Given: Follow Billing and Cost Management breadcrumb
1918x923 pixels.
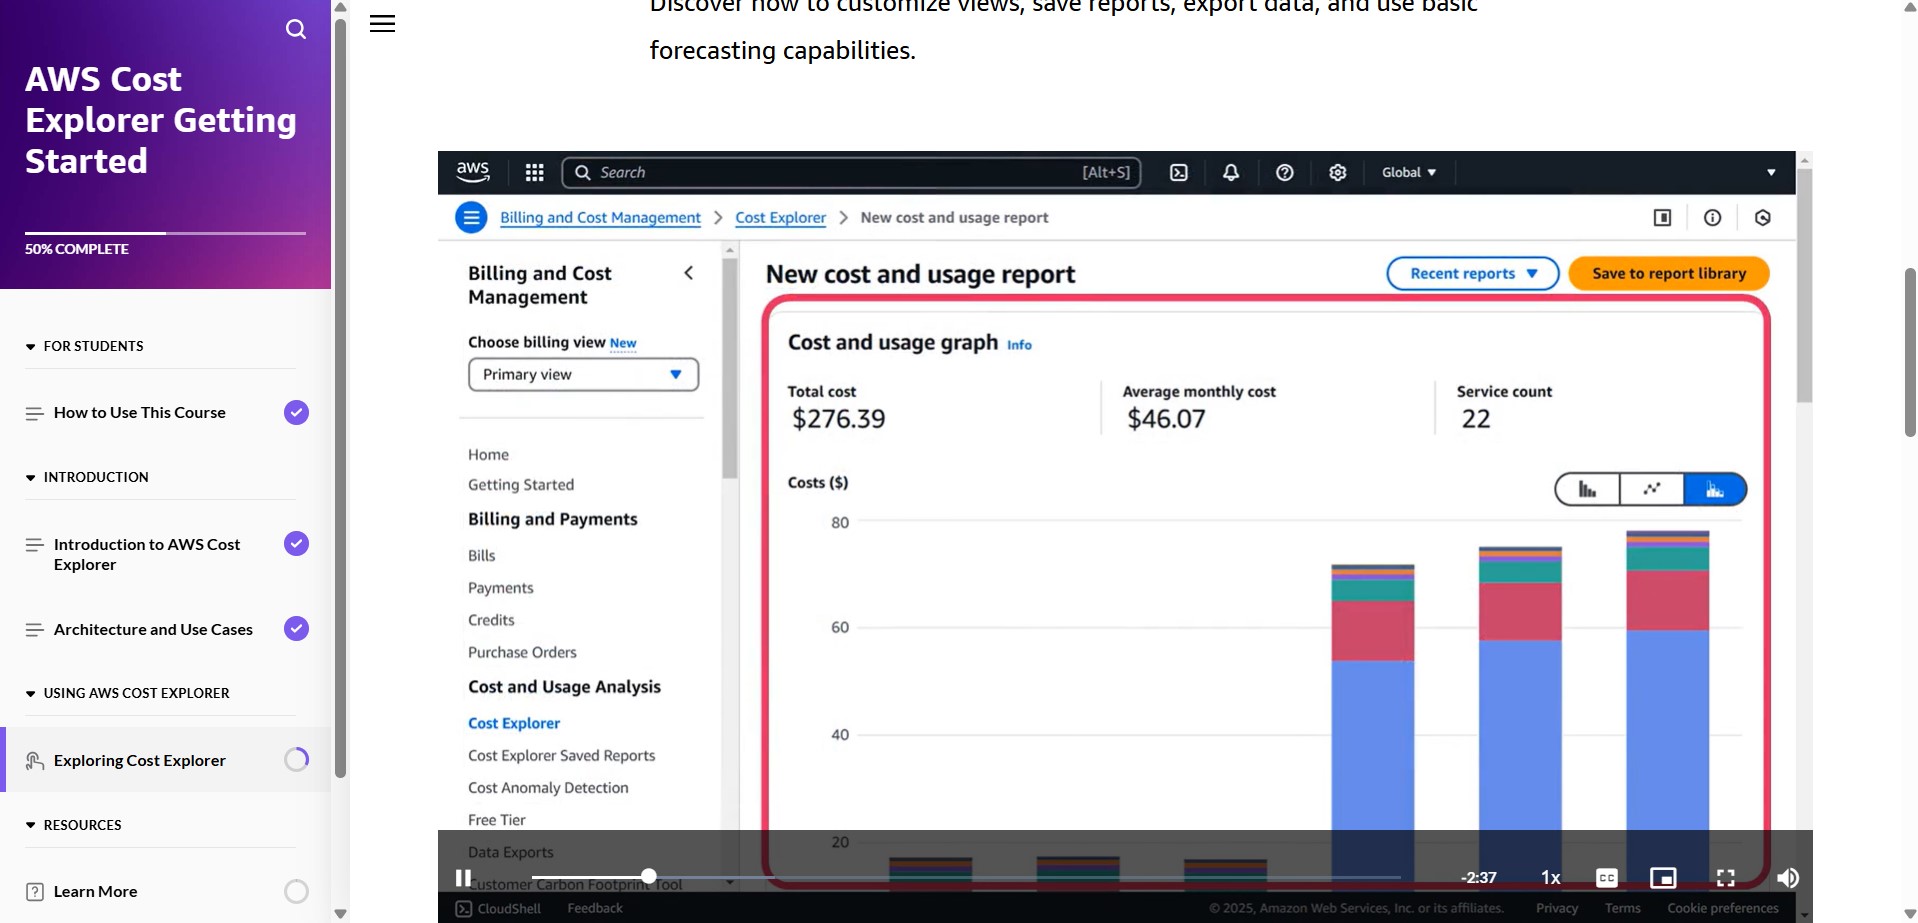Looking at the screenshot, I should pyautogui.click(x=600, y=218).
